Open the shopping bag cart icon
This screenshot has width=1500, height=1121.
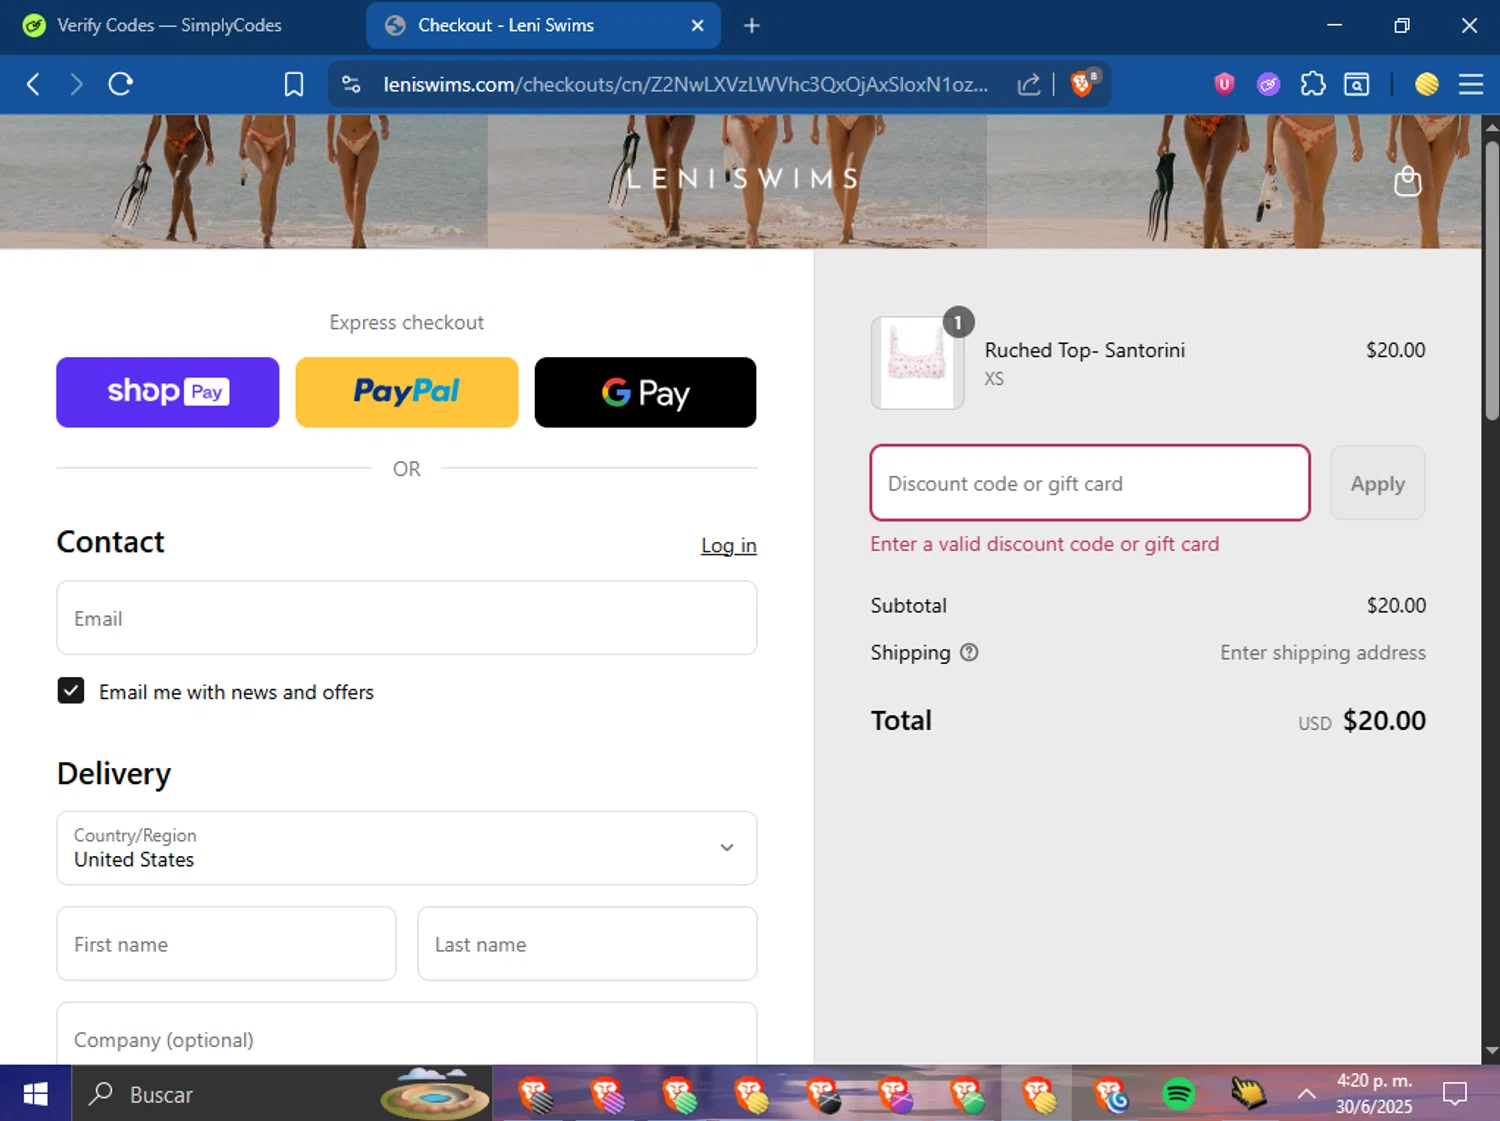pyautogui.click(x=1408, y=181)
